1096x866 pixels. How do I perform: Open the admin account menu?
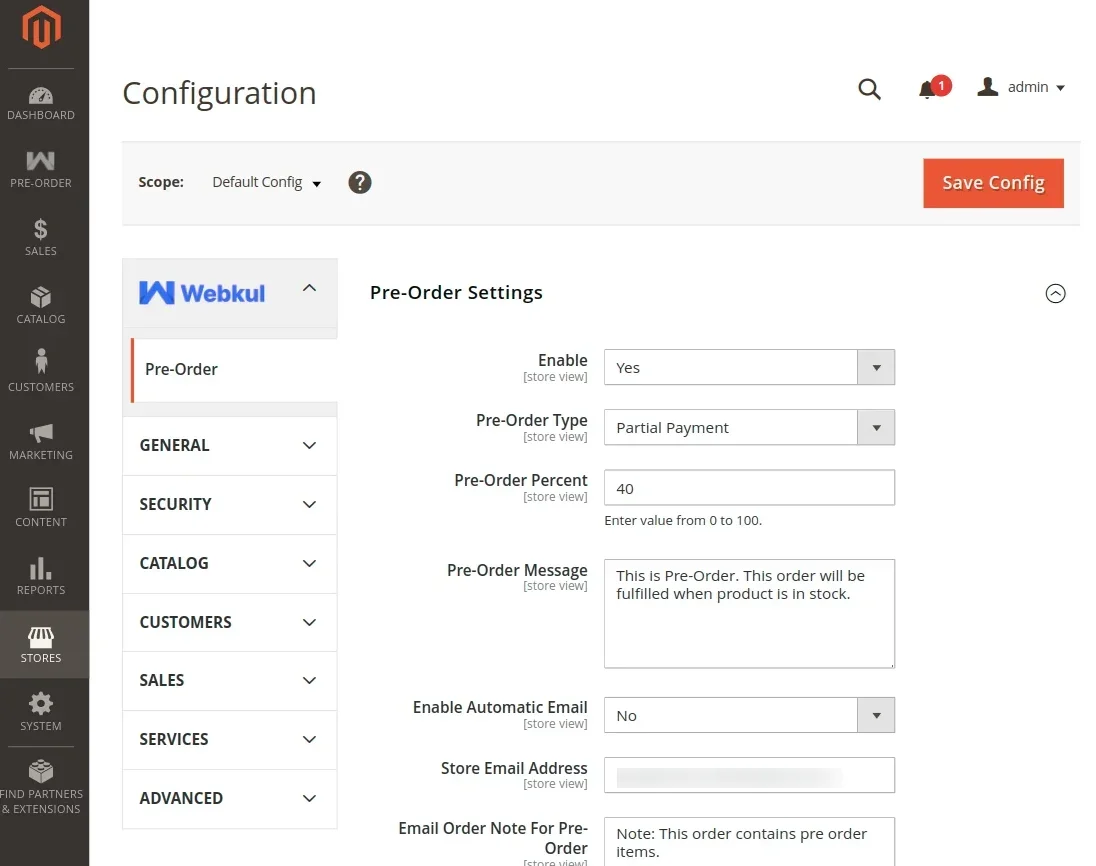pyautogui.click(x=1021, y=88)
